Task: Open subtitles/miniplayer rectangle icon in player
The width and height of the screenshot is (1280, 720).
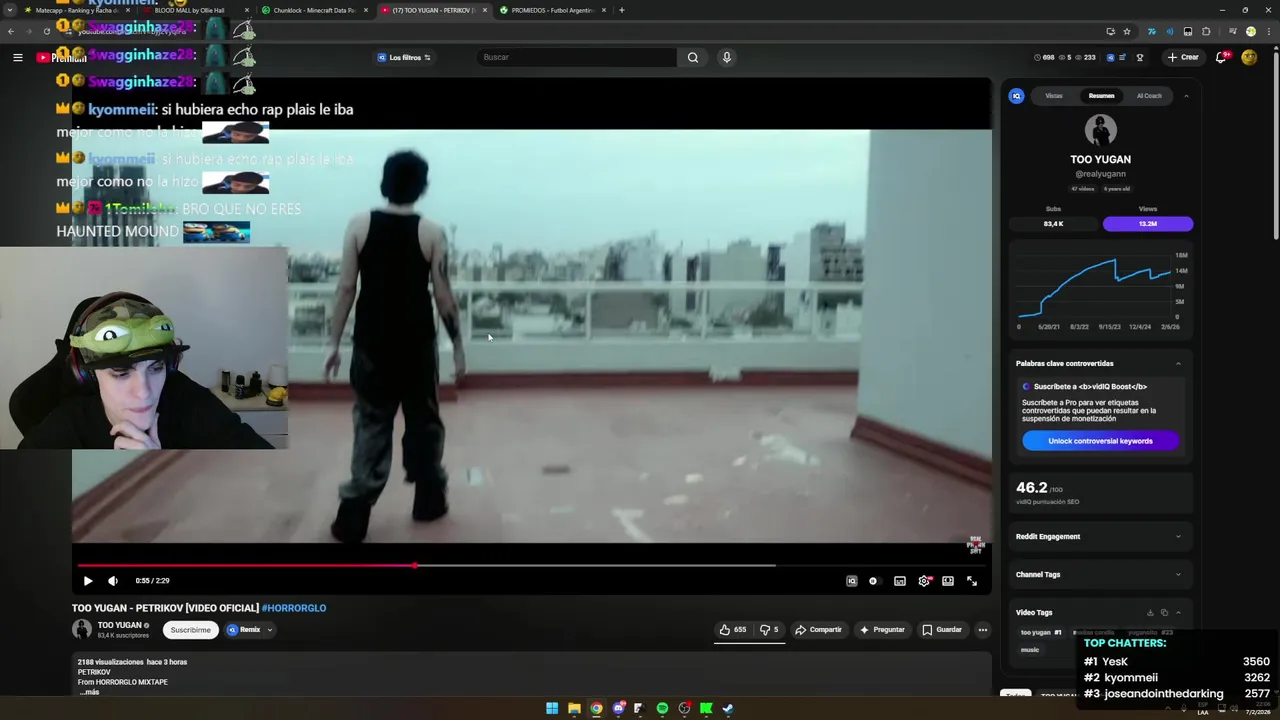Action: pos(900,581)
